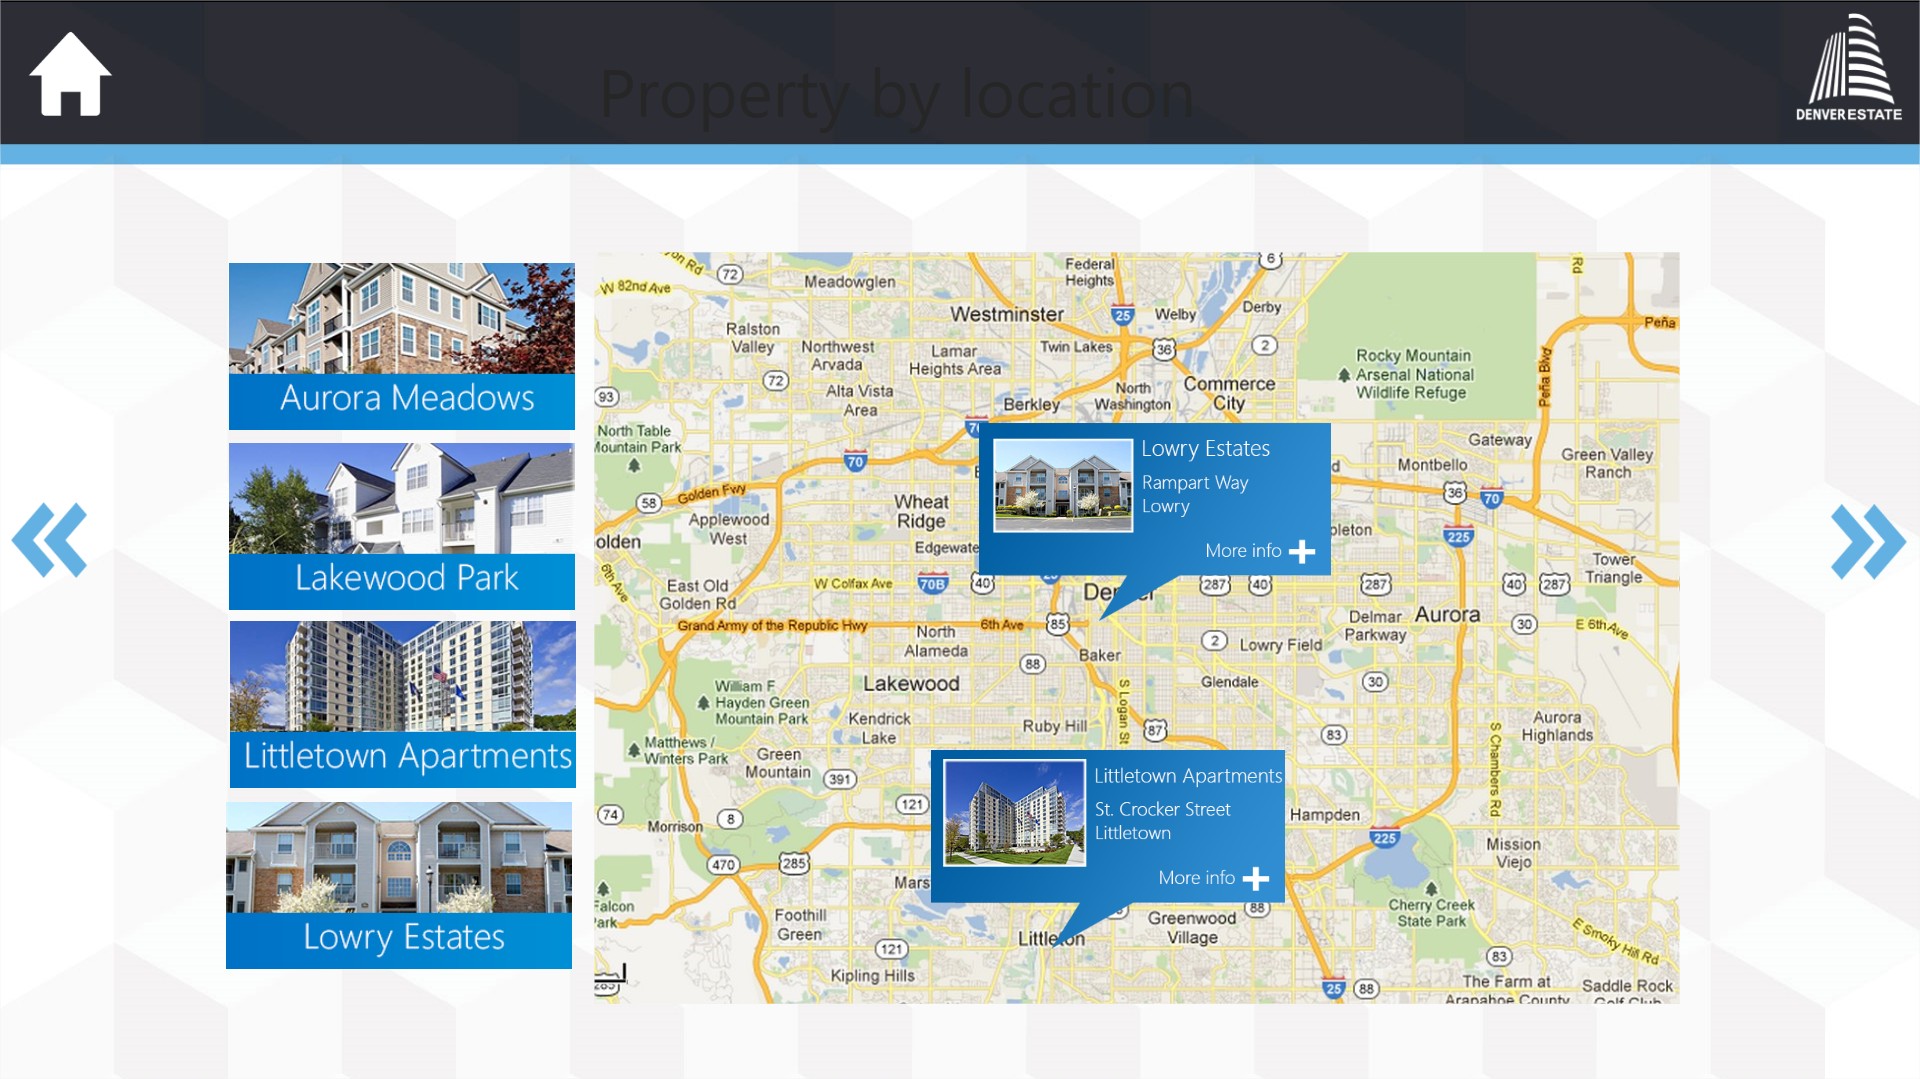Click the Littletown Apartments popup photo thumbnail
Screen dimensions: 1920x1079
pos(1014,811)
